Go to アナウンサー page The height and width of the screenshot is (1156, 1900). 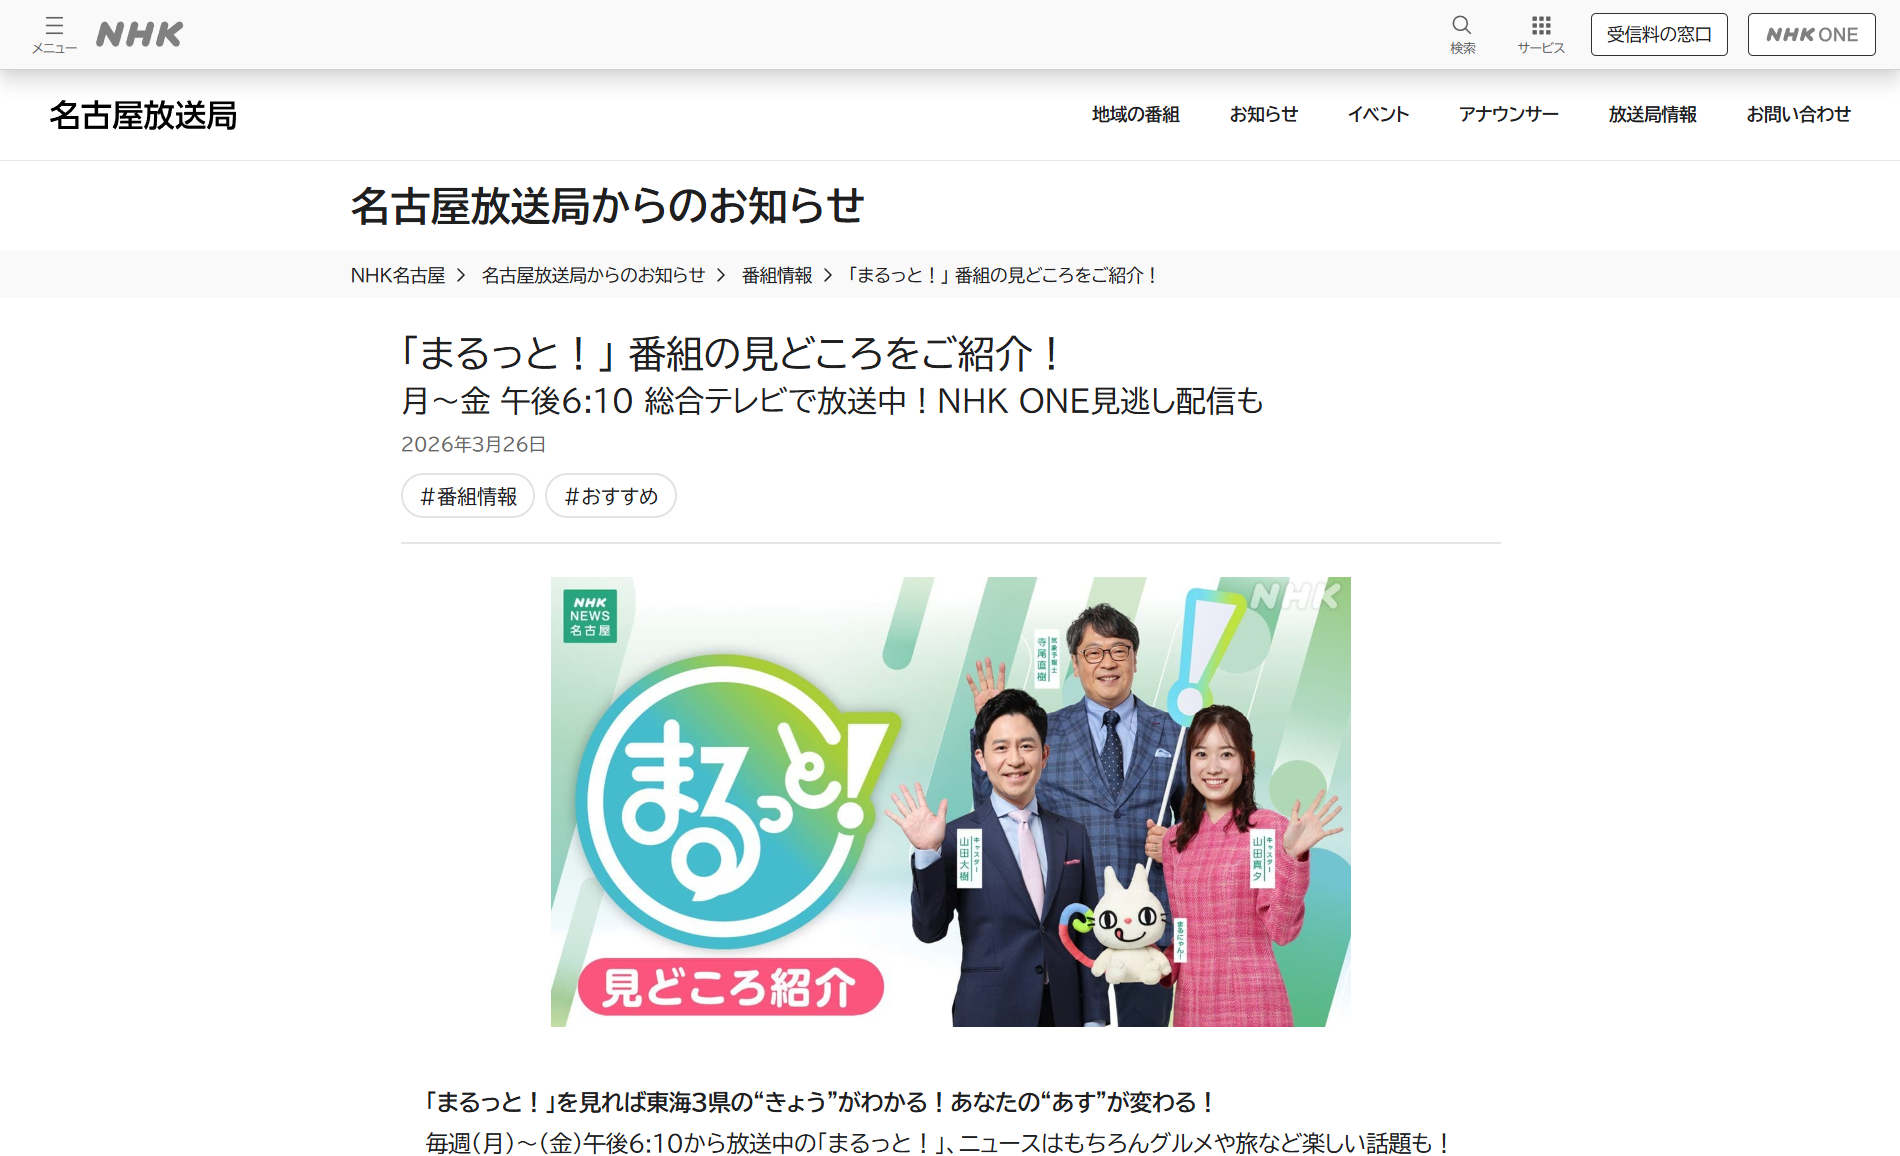pos(1508,115)
